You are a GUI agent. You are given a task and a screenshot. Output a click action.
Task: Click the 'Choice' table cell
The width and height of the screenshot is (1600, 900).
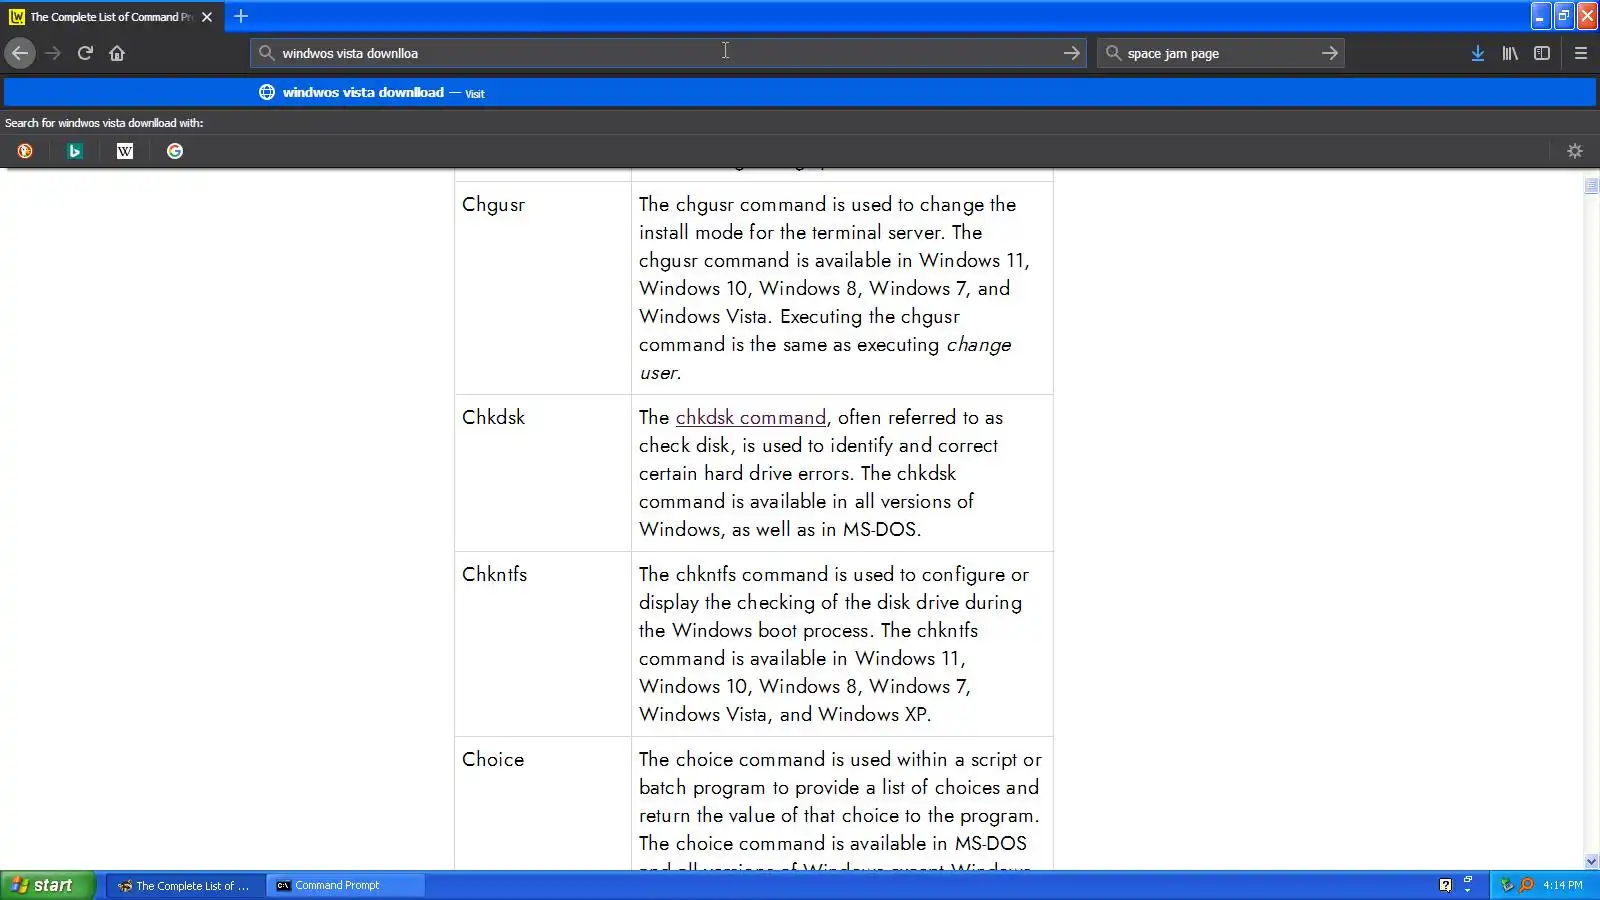(x=543, y=803)
